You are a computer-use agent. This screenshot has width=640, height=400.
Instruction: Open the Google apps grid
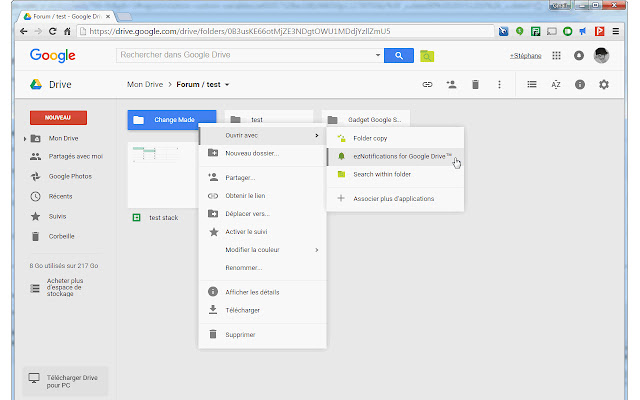point(556,56)
